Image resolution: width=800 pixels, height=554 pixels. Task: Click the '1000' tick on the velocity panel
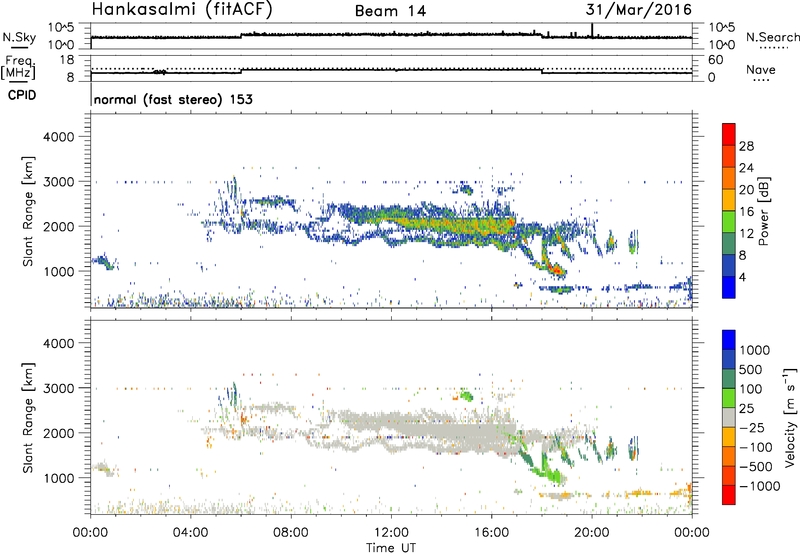pyautogui.click(x=59, y=478)
